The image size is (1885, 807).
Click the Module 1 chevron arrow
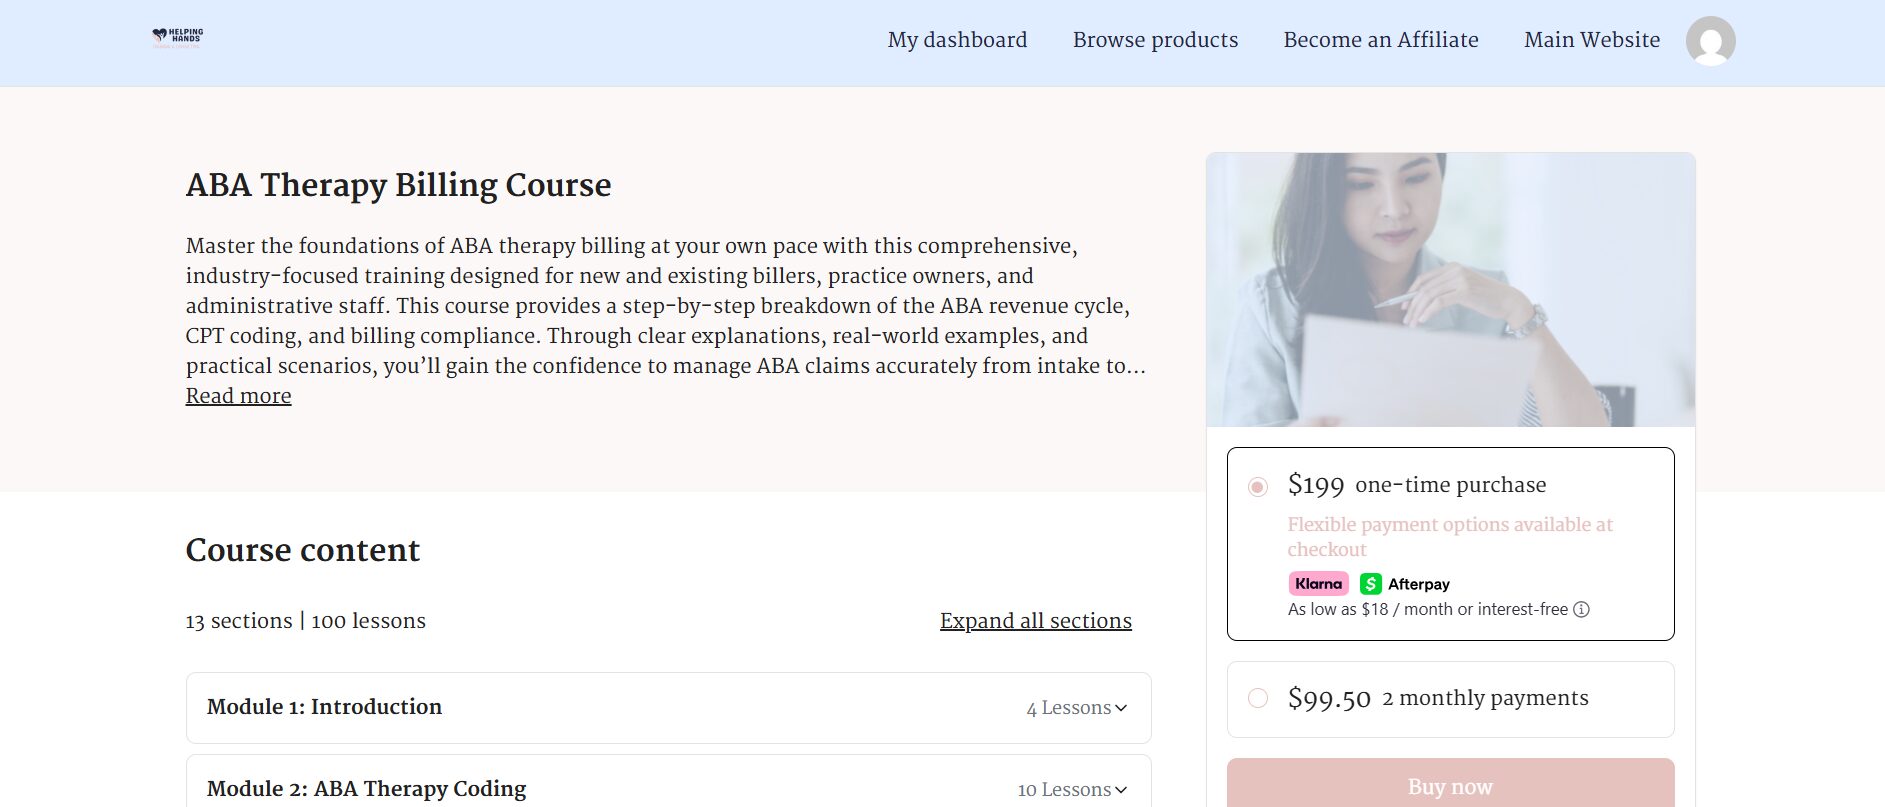coord(1121,708)
